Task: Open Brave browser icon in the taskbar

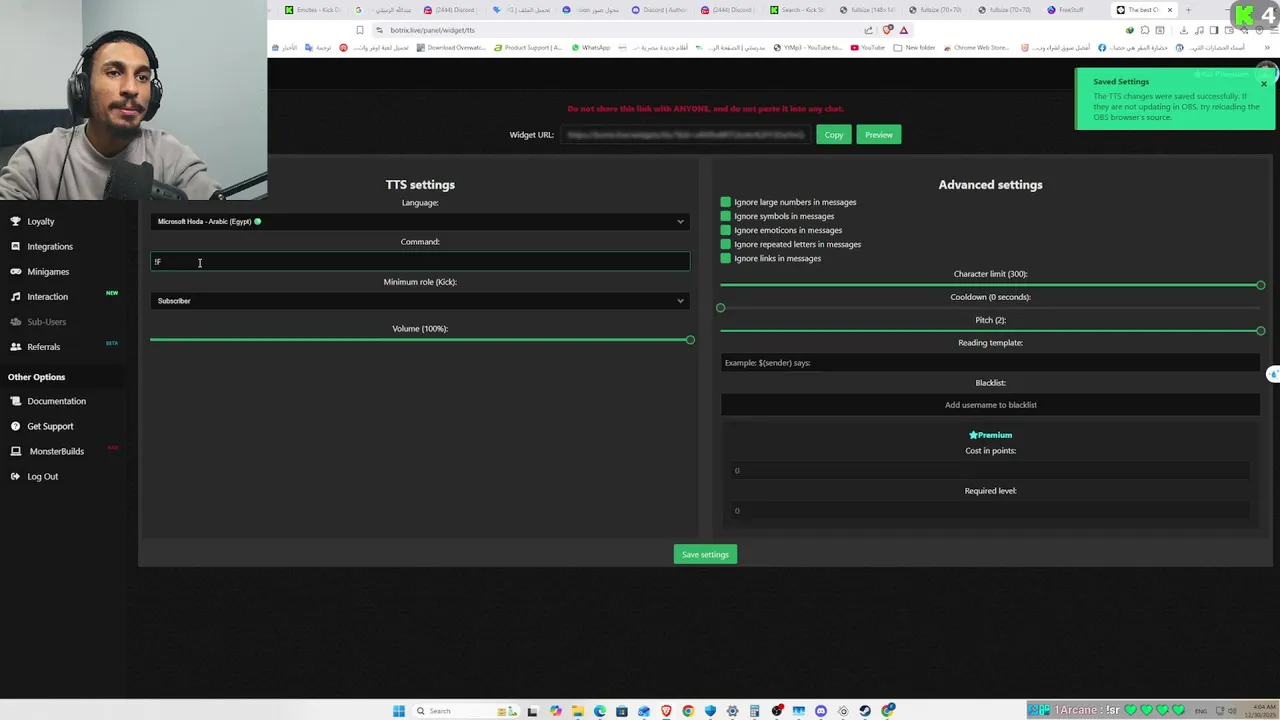Action: click(666, 711)
